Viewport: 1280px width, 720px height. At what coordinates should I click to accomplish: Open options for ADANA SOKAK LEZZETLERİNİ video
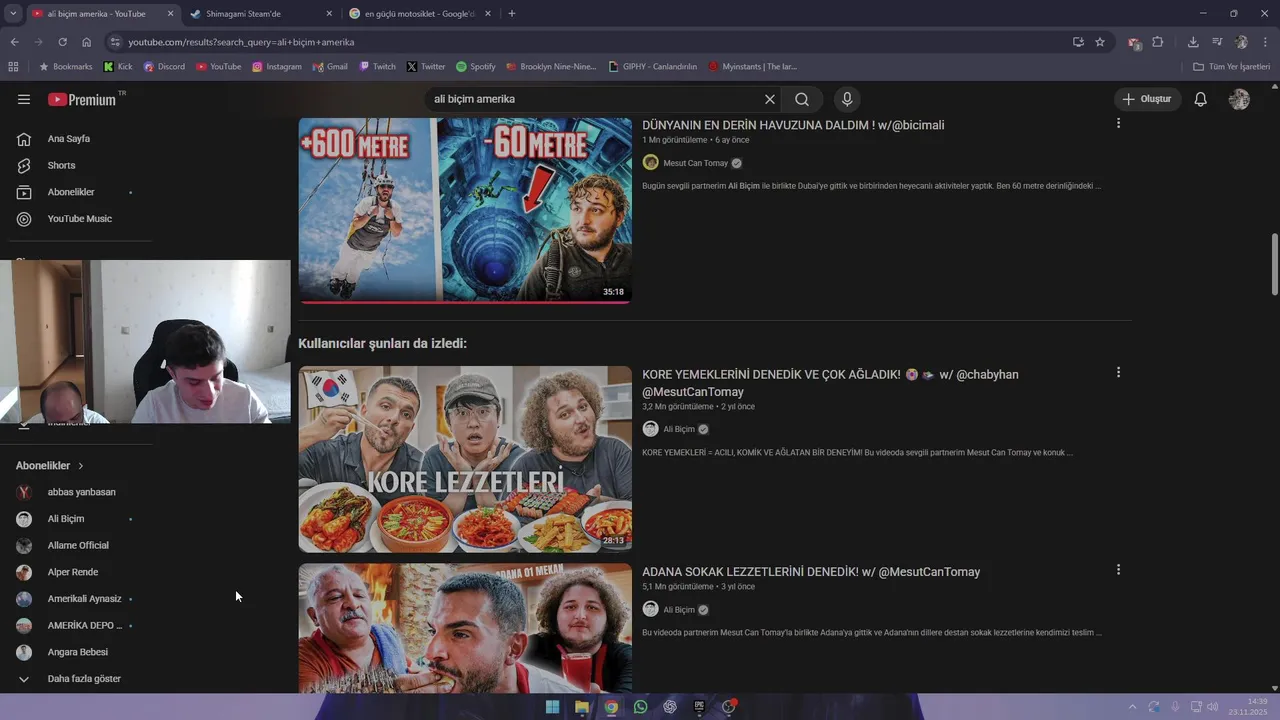point(1118,569)
